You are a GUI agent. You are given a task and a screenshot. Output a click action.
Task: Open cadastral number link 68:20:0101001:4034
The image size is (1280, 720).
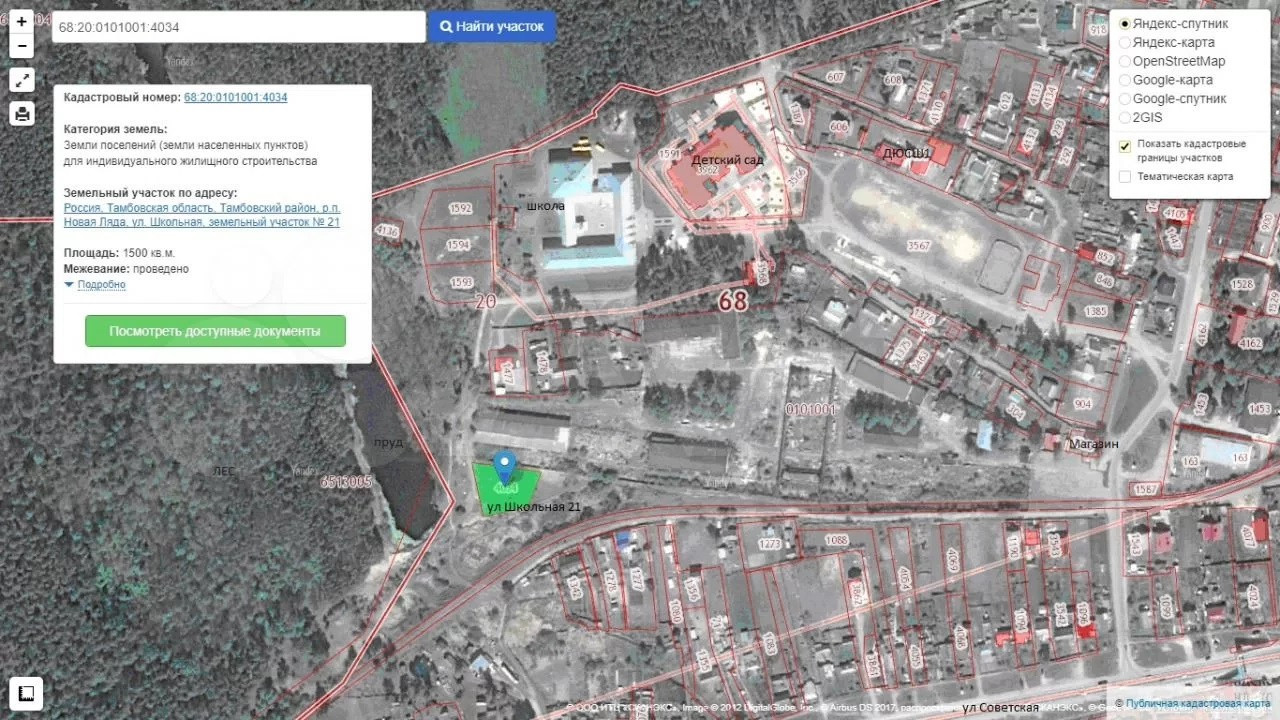point(235,97)
